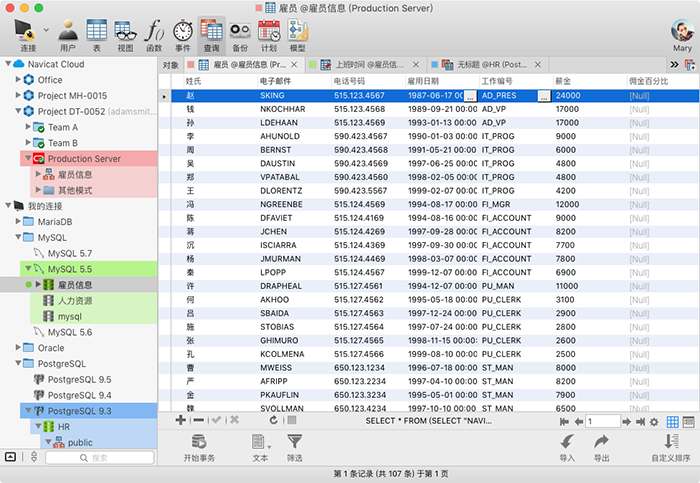700x483 pixels.
Task: Open the 函数 (Function) toolbar icon
Action: [154, 36]
